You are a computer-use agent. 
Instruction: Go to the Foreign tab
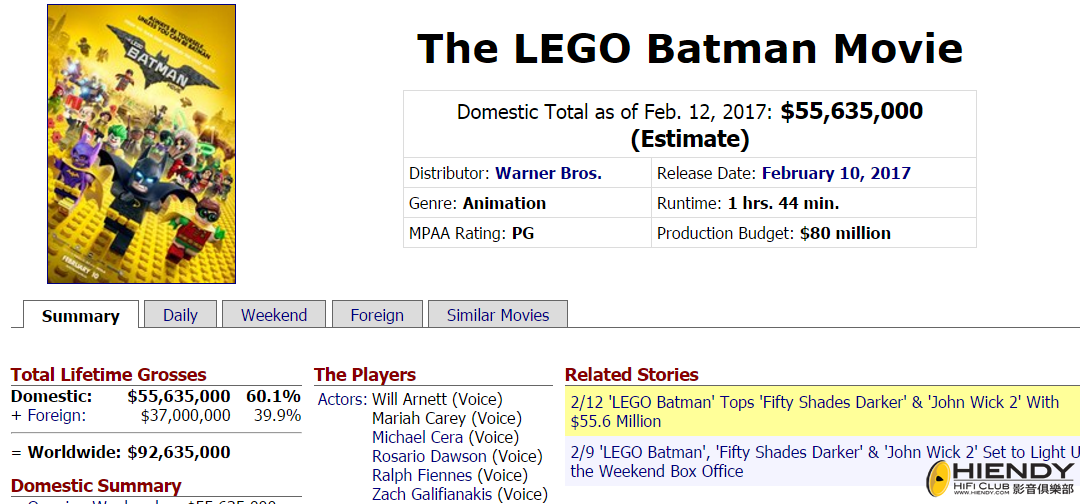[377, 315]
